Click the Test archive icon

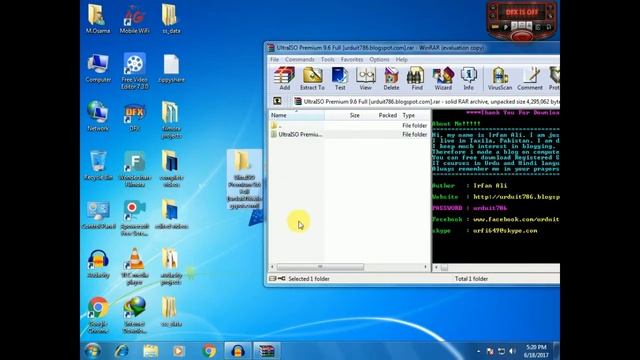point(340,79)
